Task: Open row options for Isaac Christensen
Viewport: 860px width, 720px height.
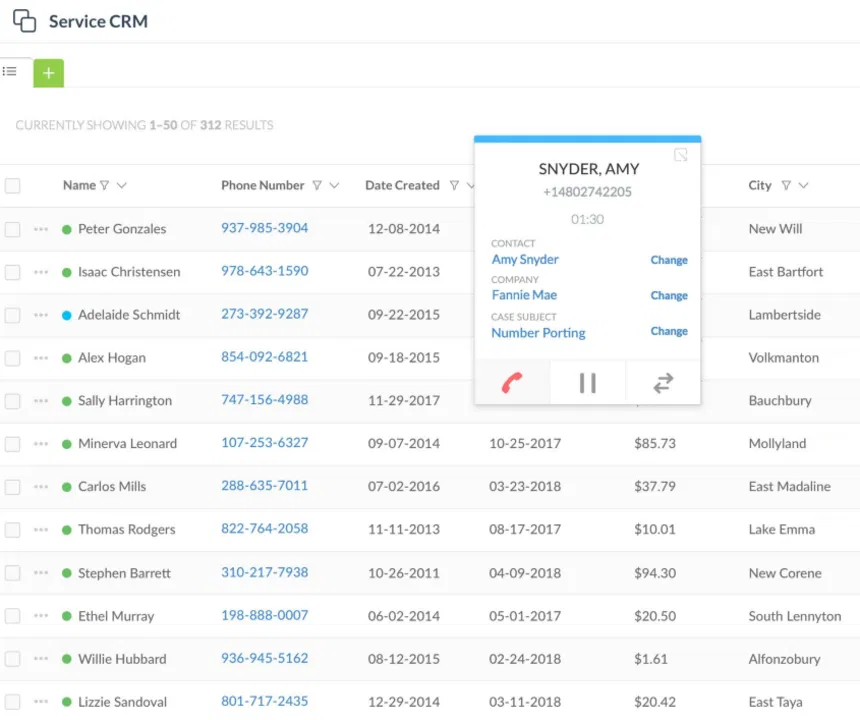Action: 41,272
